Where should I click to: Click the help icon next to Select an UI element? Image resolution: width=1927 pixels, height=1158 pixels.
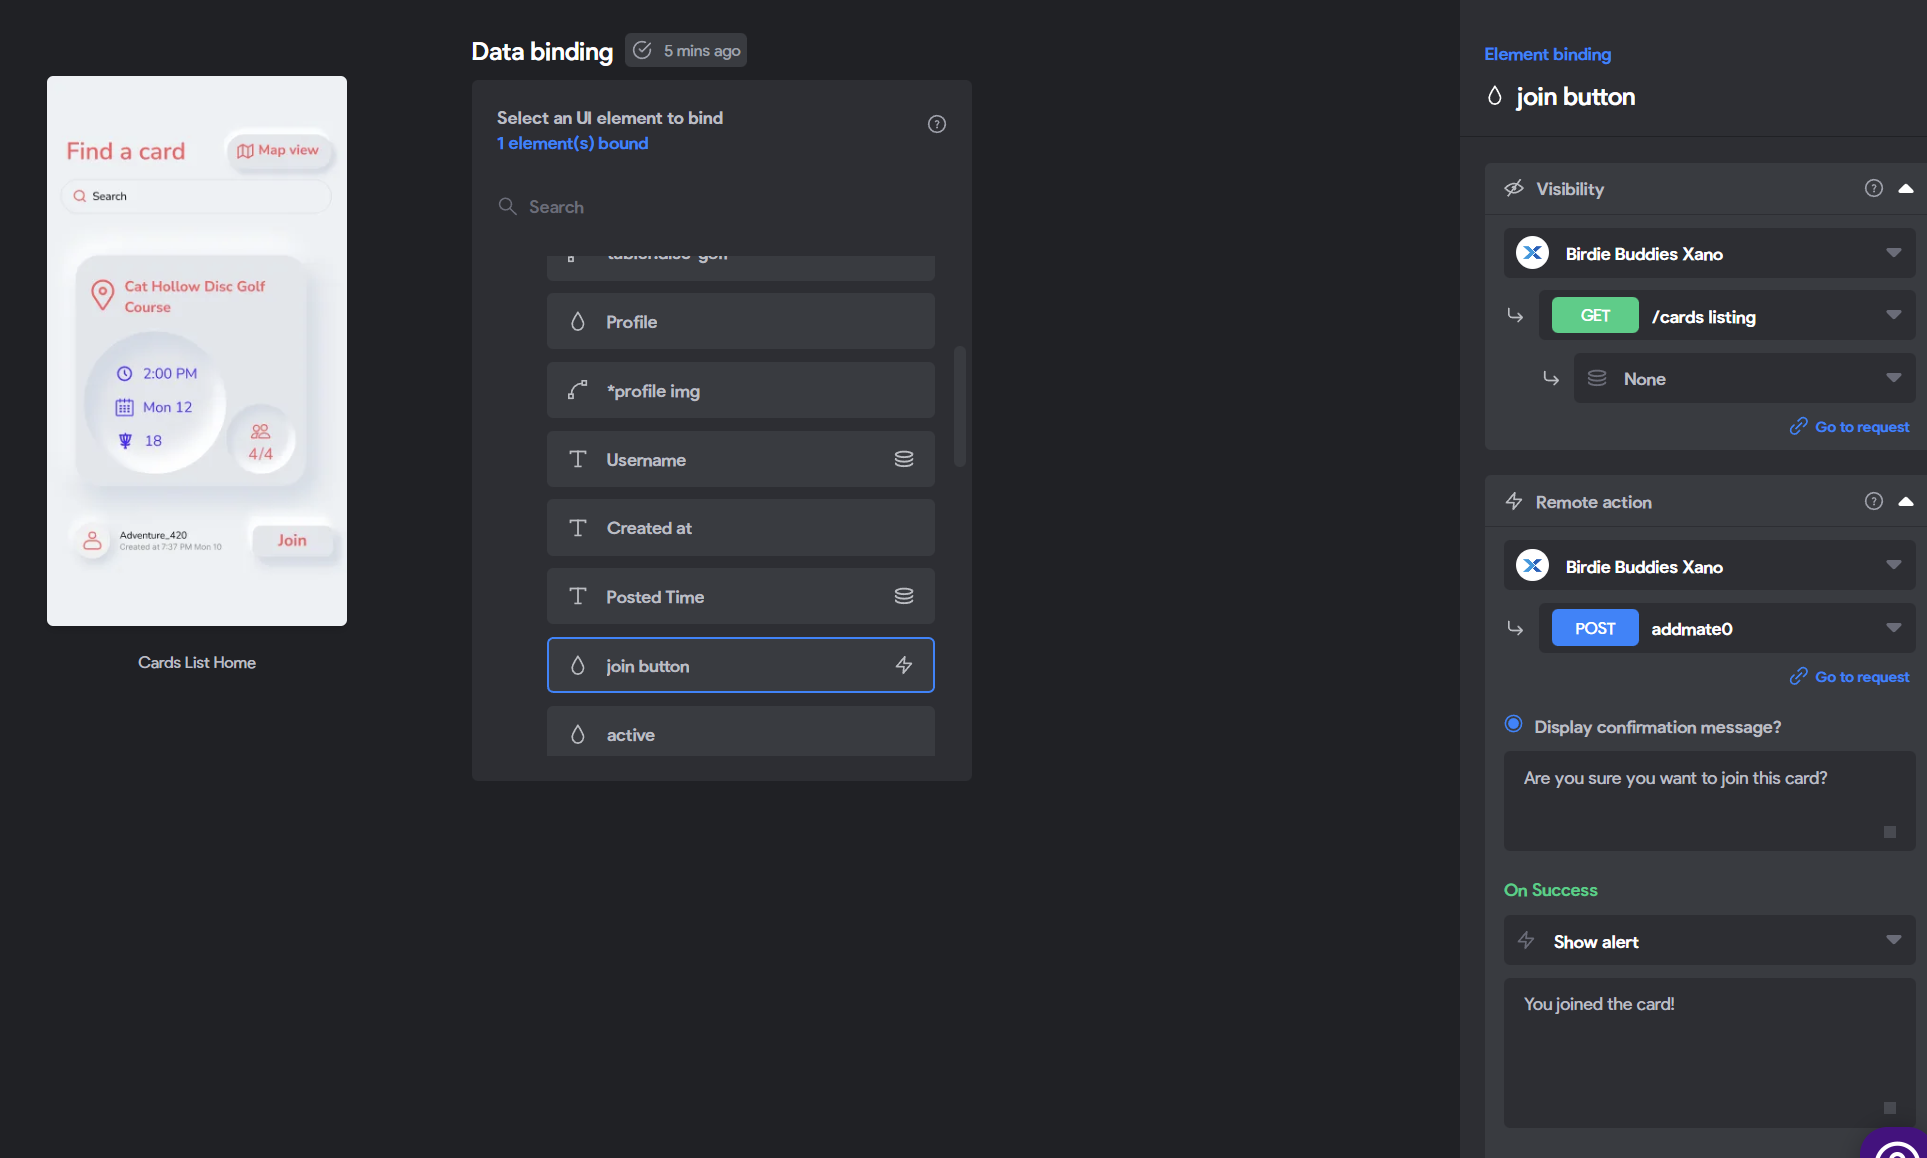pos(936,124)
